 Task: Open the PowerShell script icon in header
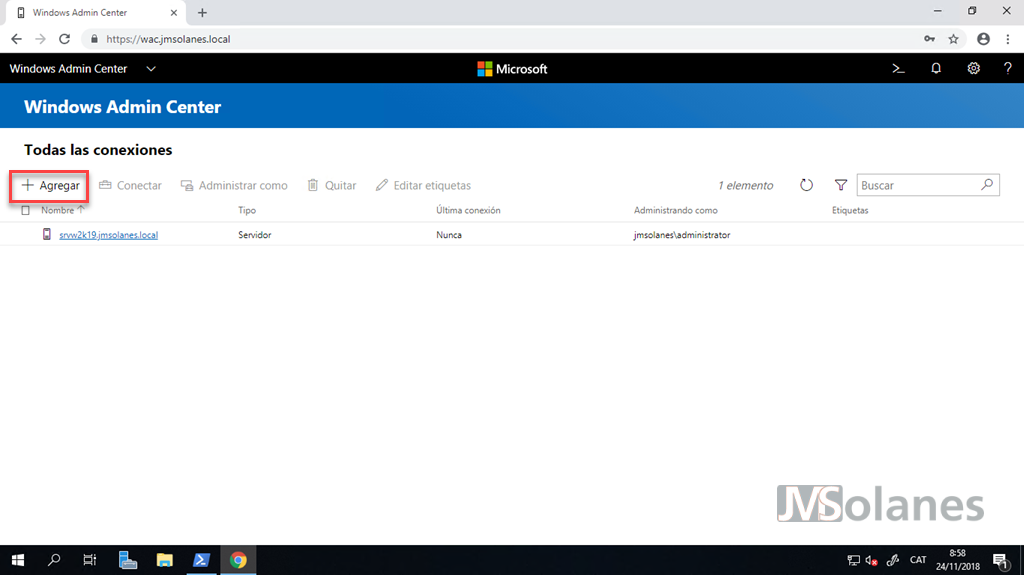tap(898, 69)
